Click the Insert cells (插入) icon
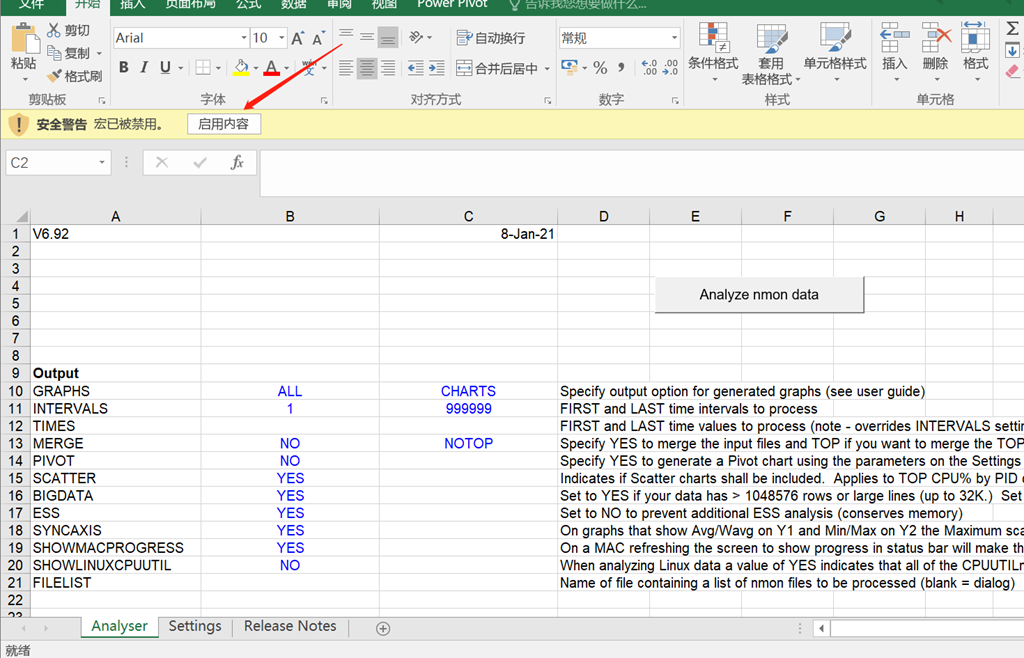Screen dimensions: 1024x658 coord(895,37)
